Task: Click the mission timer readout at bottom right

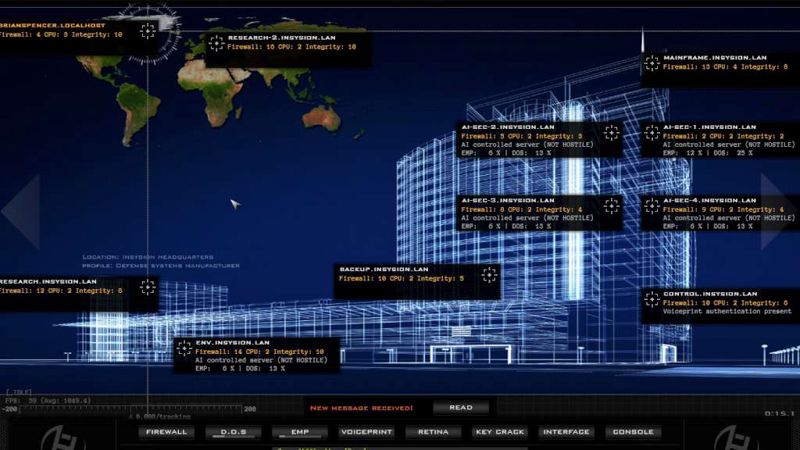Action: click(780, 414)
